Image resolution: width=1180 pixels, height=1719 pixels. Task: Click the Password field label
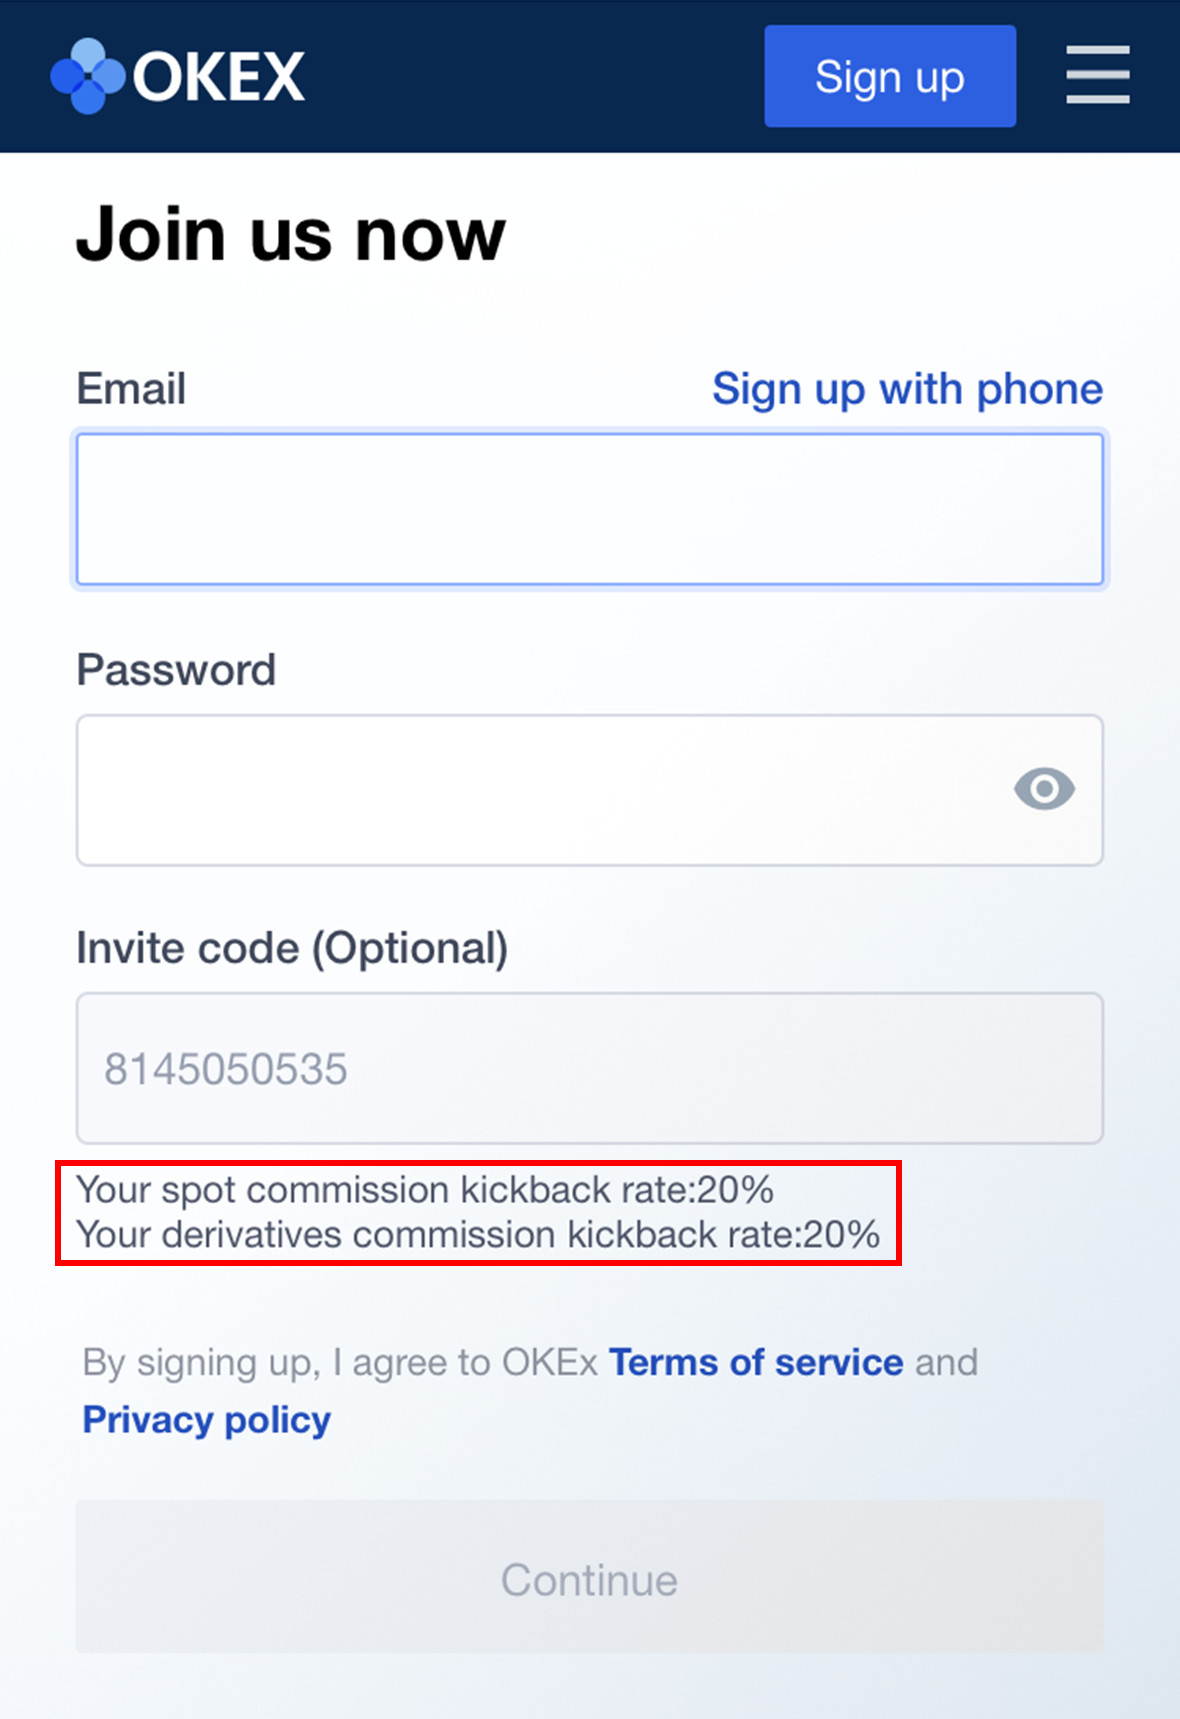pyautogui.click(x=176, y=670)
